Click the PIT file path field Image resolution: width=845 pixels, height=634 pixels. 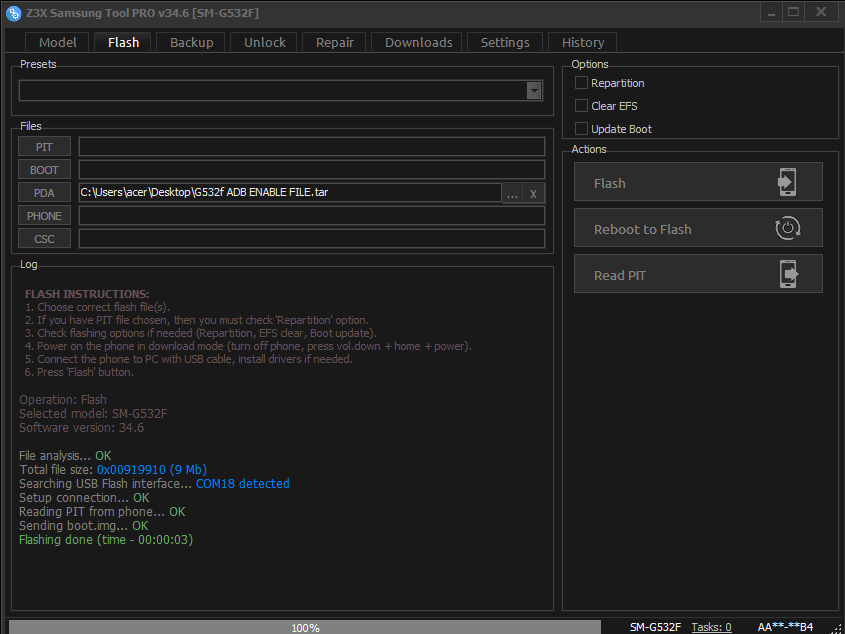311,147
